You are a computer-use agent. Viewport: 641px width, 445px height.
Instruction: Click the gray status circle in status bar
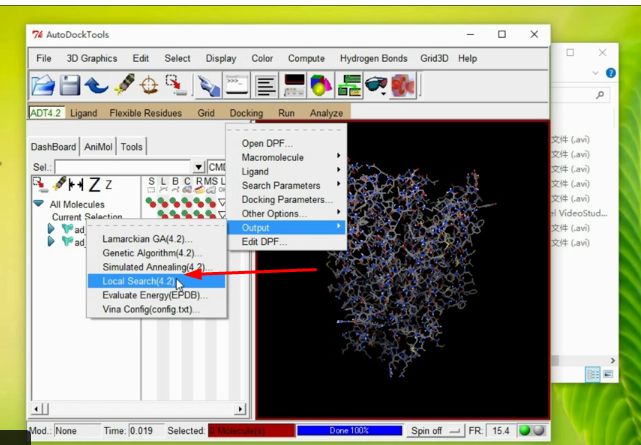point(539,430)
